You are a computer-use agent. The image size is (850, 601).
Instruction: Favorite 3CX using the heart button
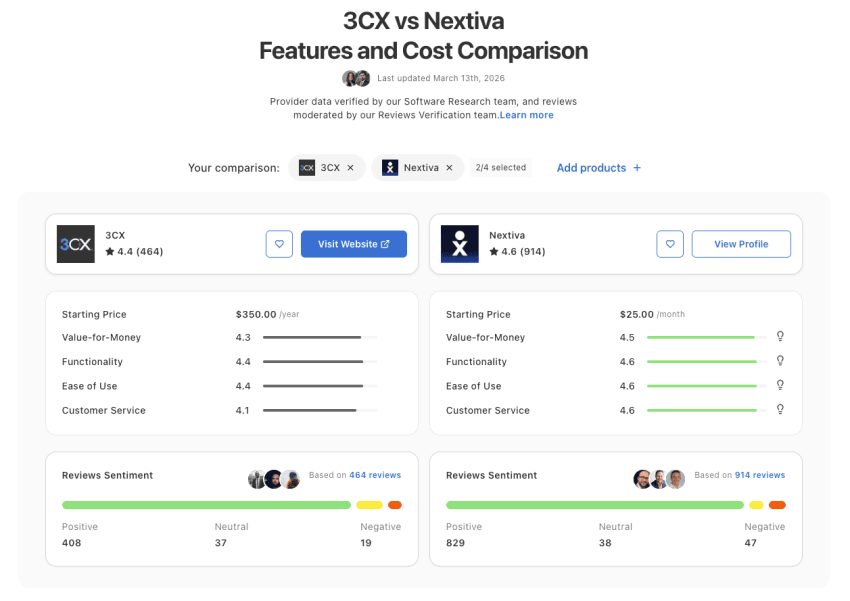coord(279,243)
